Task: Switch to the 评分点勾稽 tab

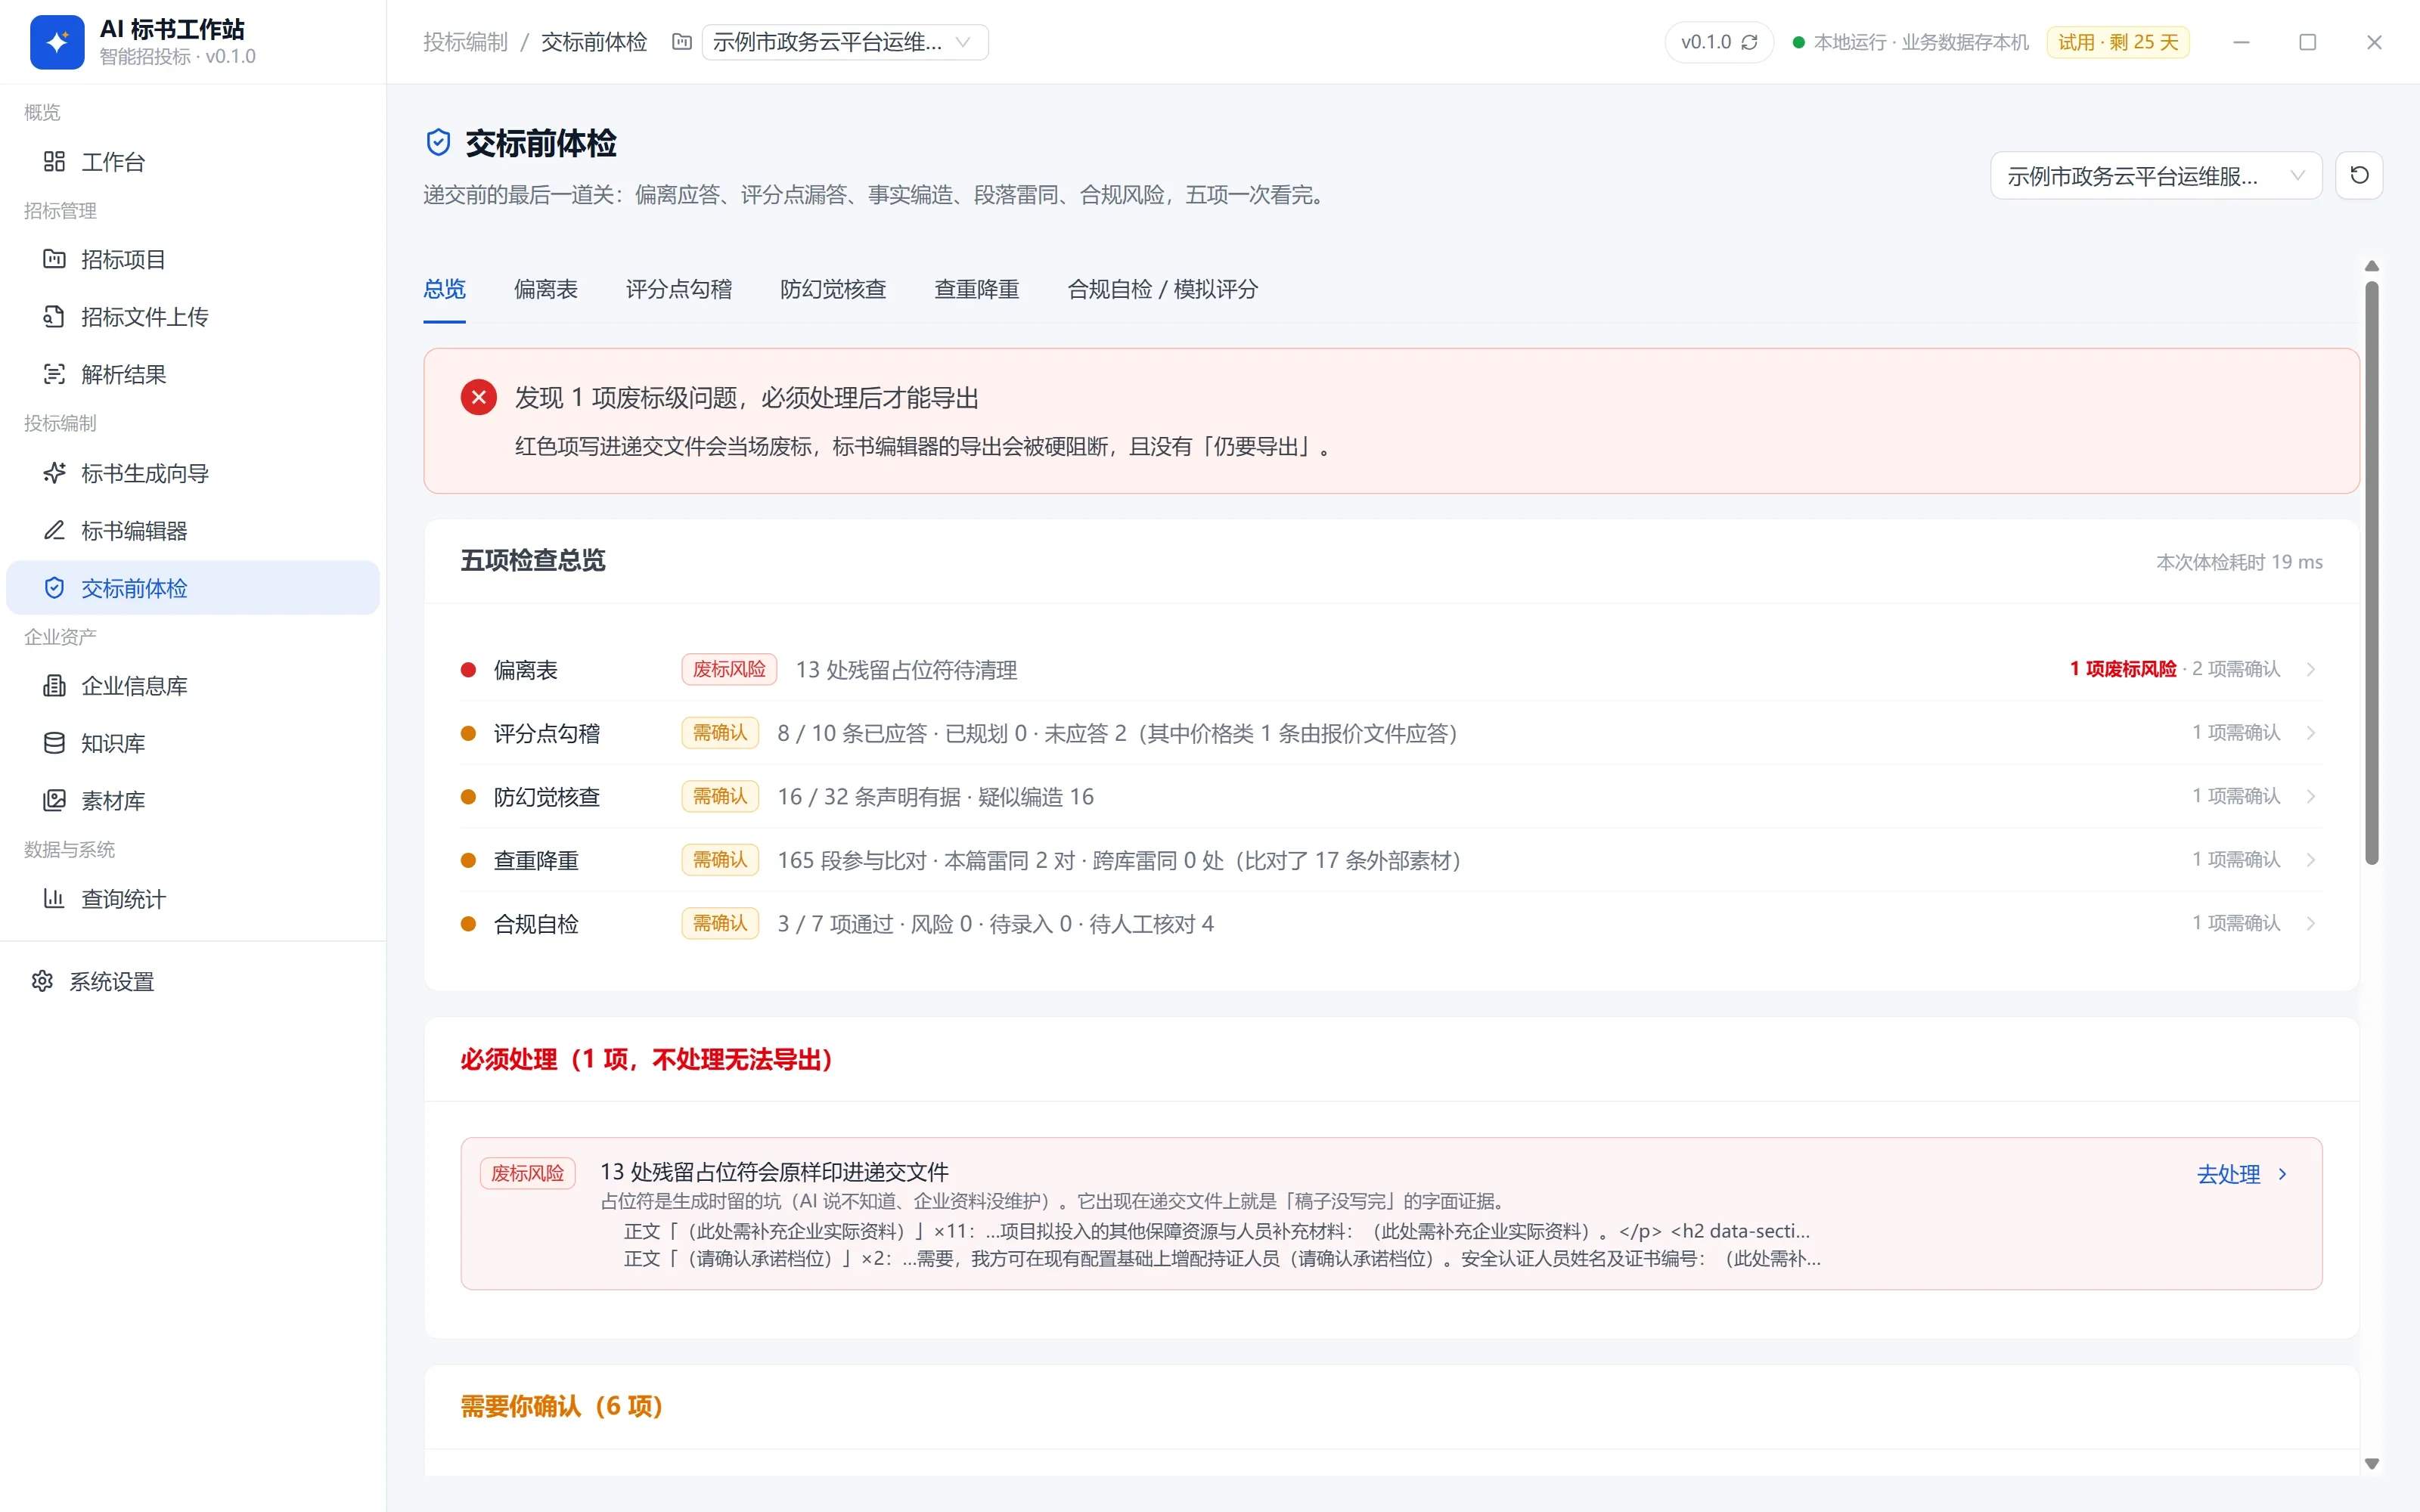Action: click(678, 289)
